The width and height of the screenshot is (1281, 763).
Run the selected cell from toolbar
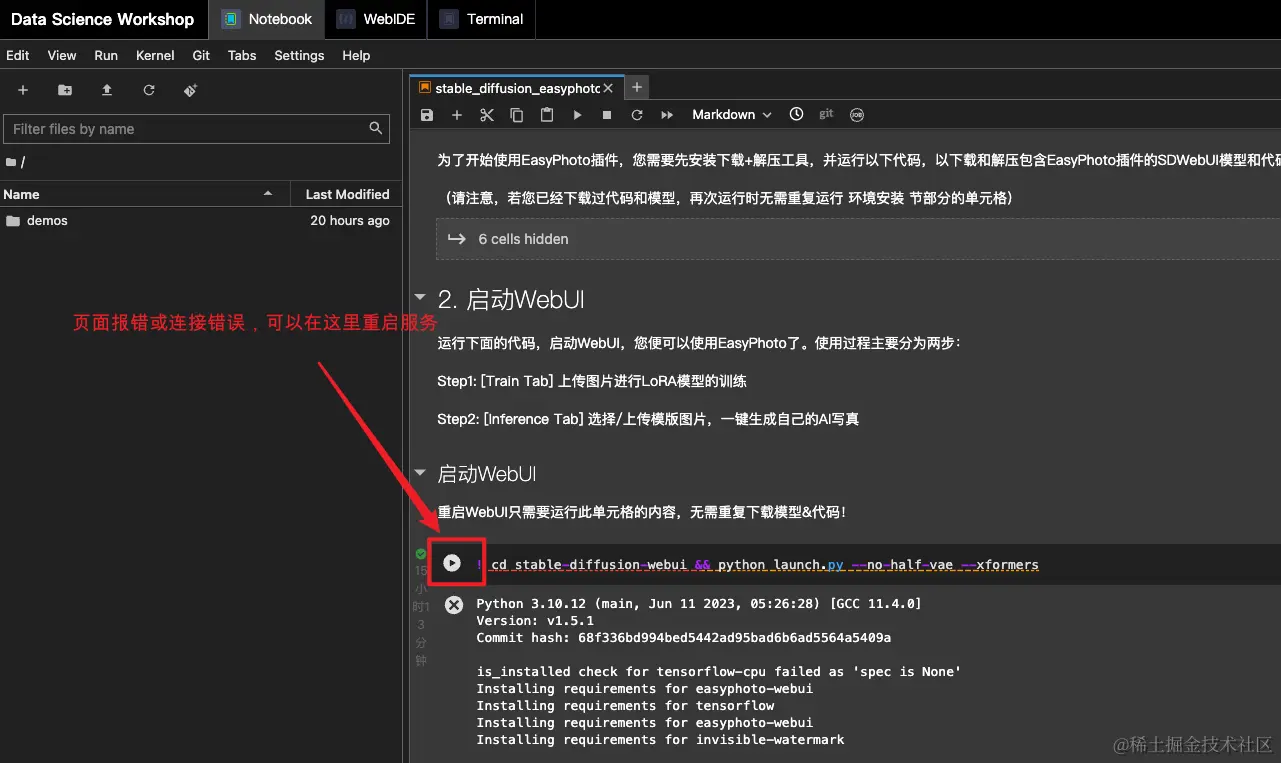tap(577, 115)
